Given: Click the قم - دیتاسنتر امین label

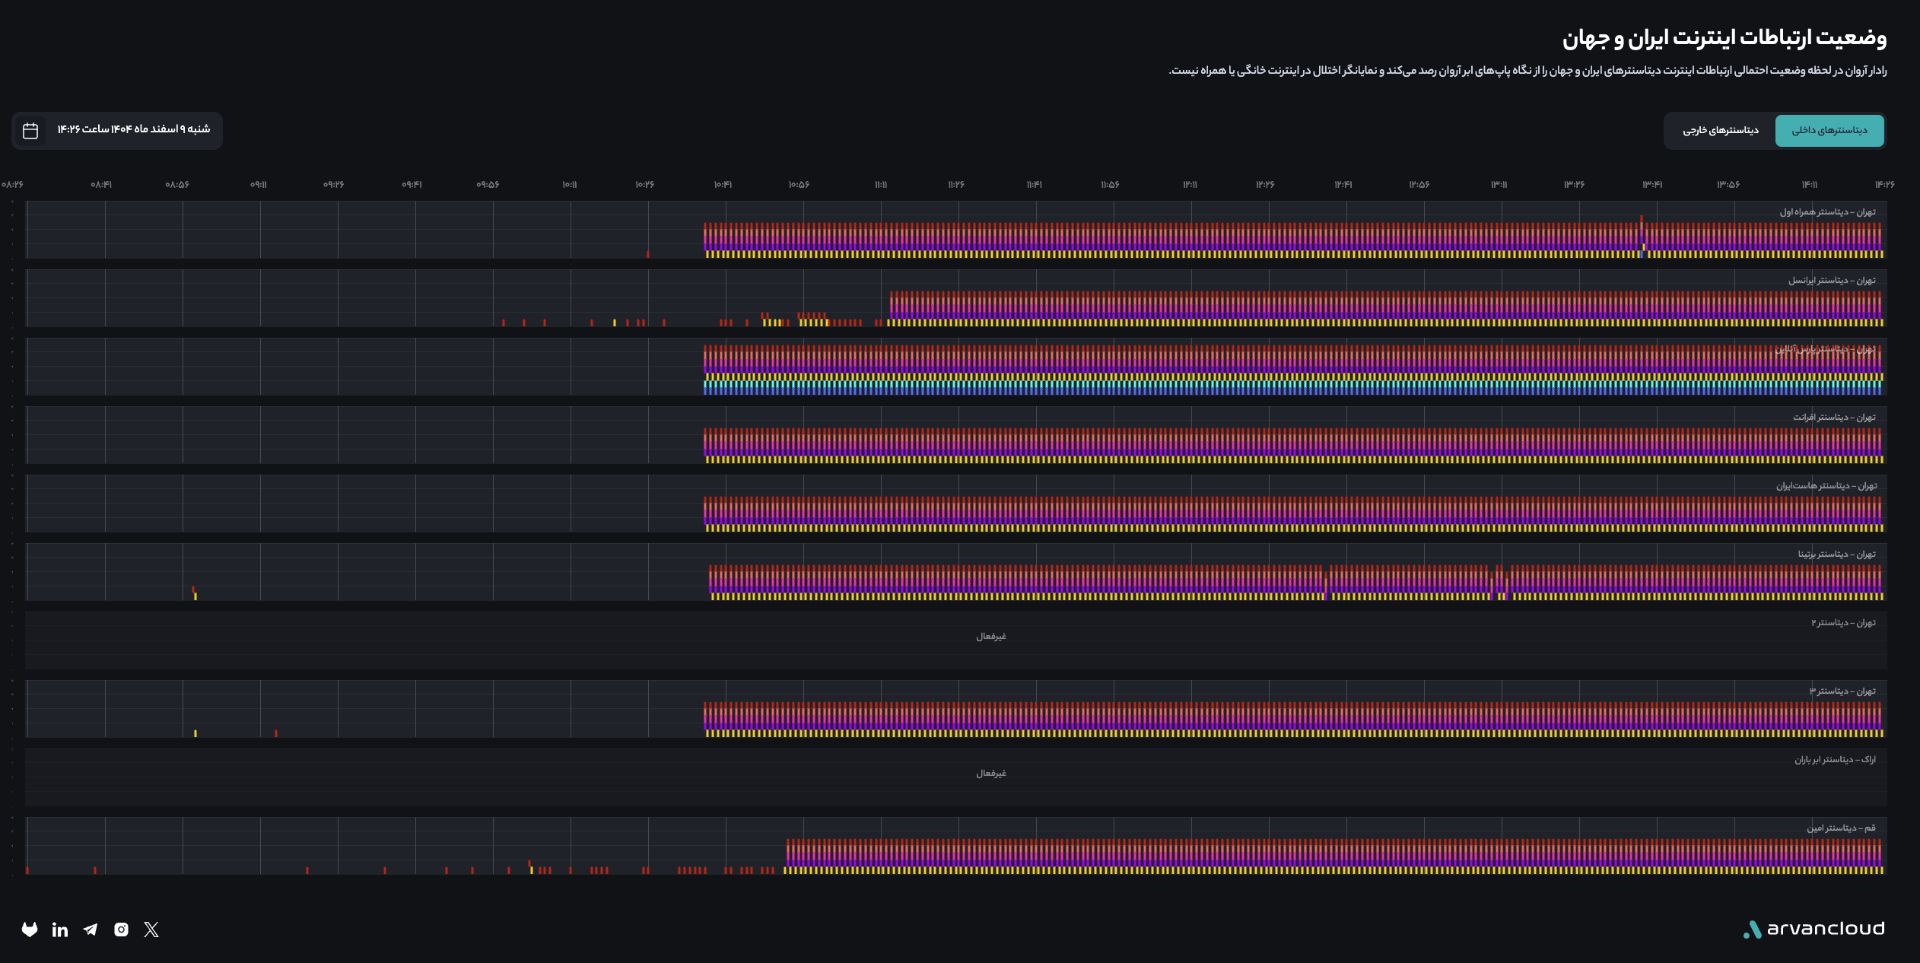Looking at the screenshot, I should pos(1840,828).
